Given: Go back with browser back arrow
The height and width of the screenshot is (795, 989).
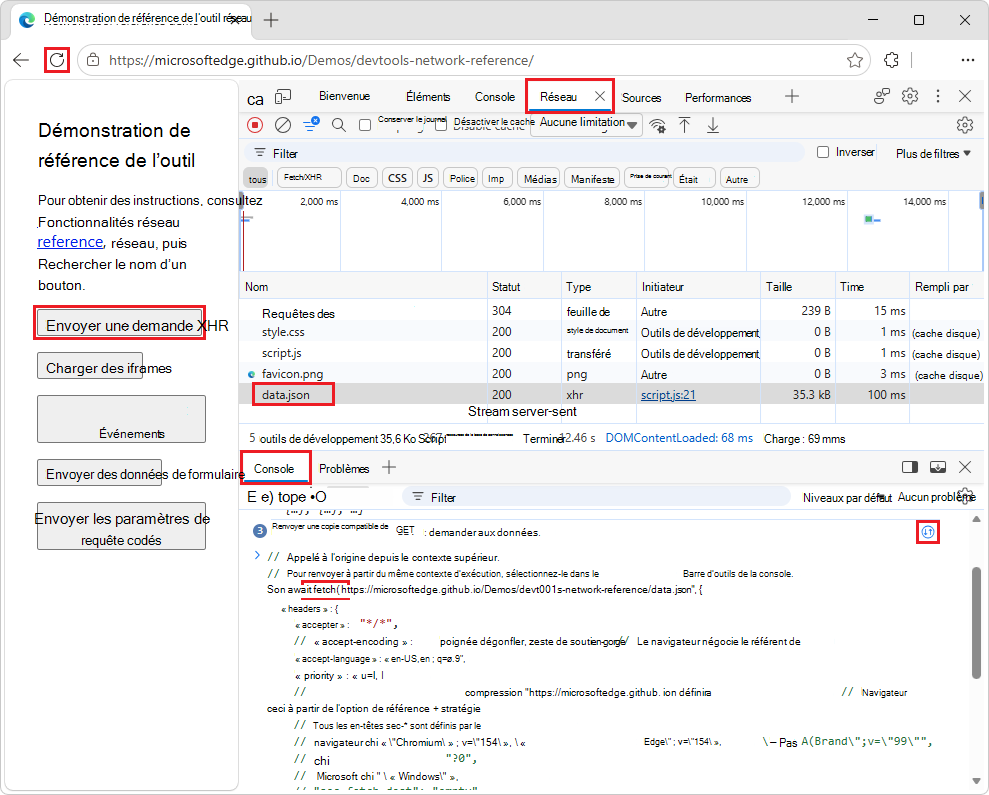Looking at the screenshot, I should click(21, 60).
